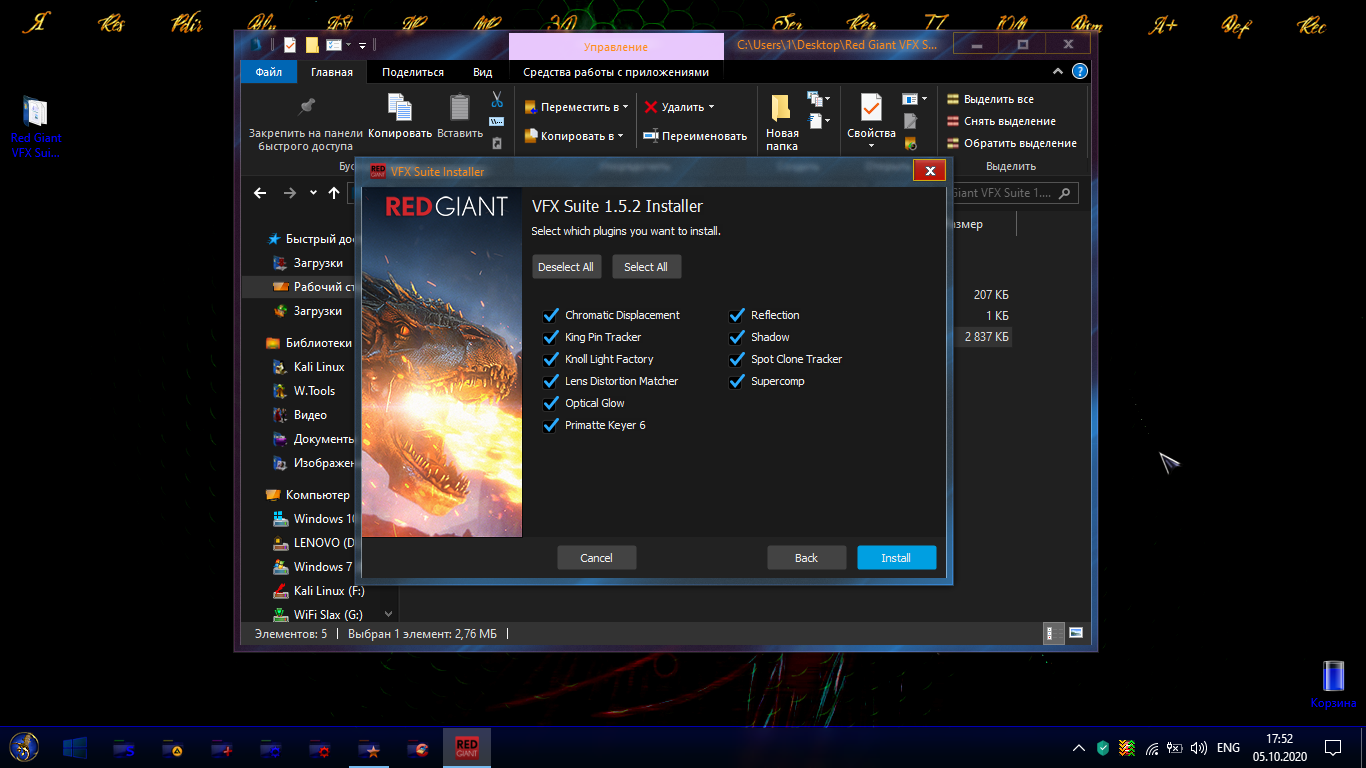Click the scissors Cut icon
The height and width of the screenshot is (768, 1366).
click(496, 100)
